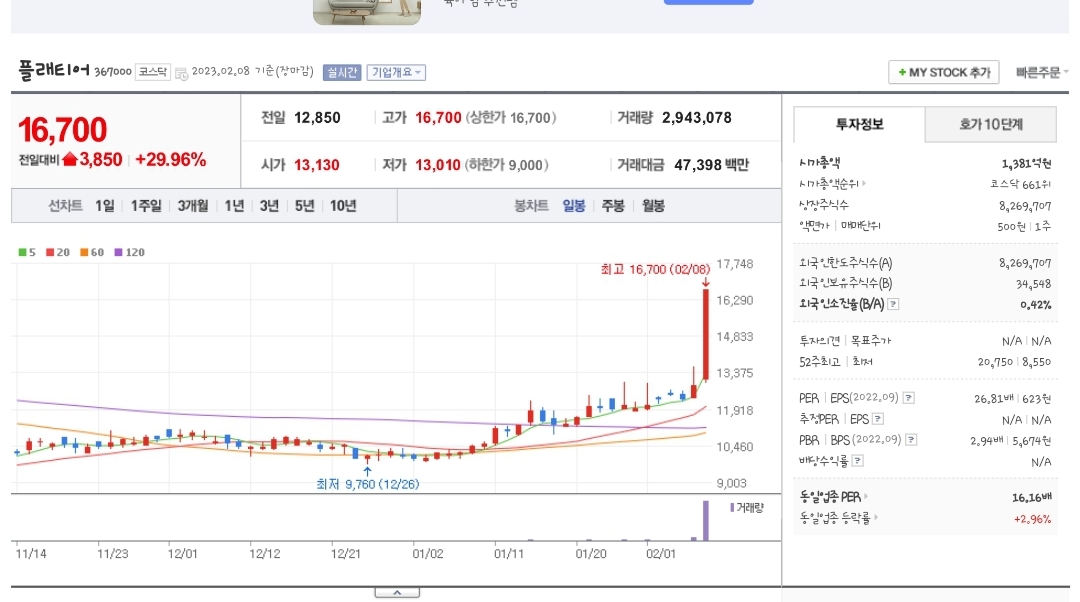Select the 5년 line chart period

pyautogui.click(x=304, y=205)
